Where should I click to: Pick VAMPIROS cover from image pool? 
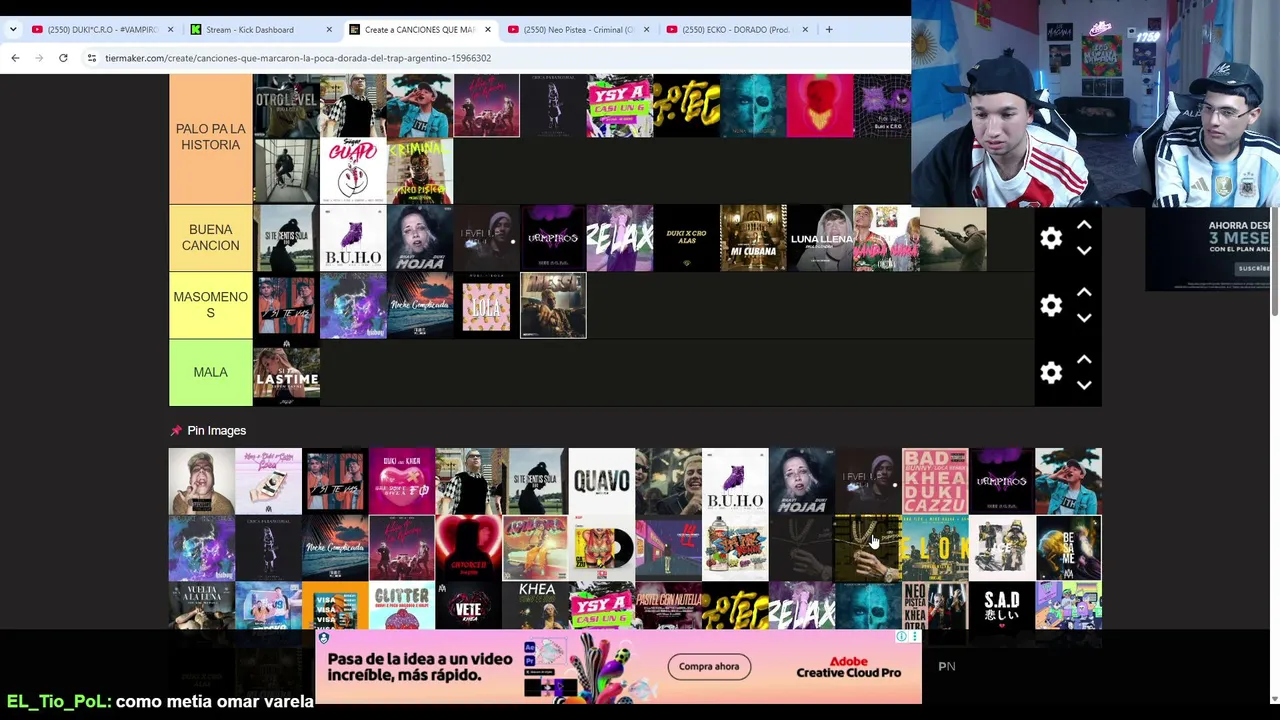[x=1002, y=481]
